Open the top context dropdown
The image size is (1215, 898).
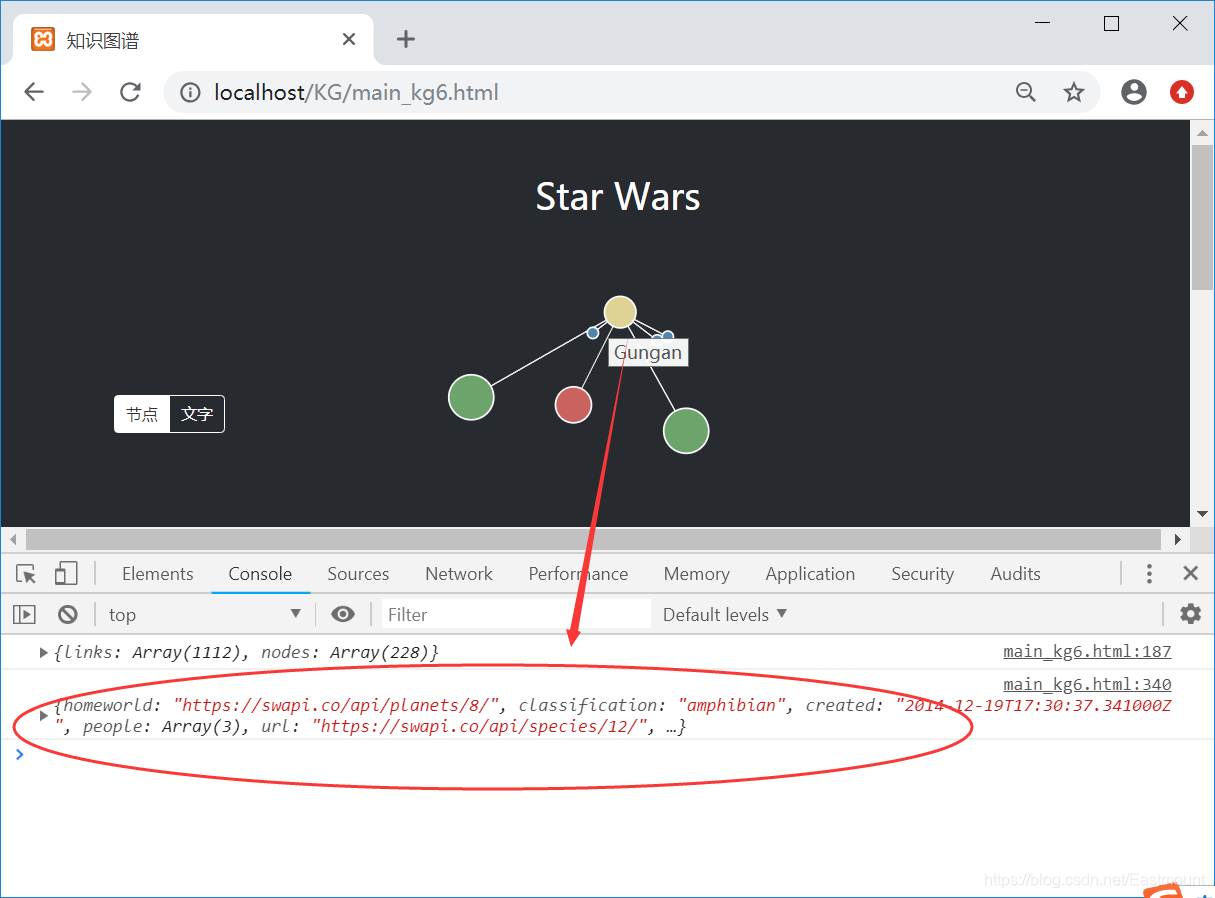(x=205, y=614)
